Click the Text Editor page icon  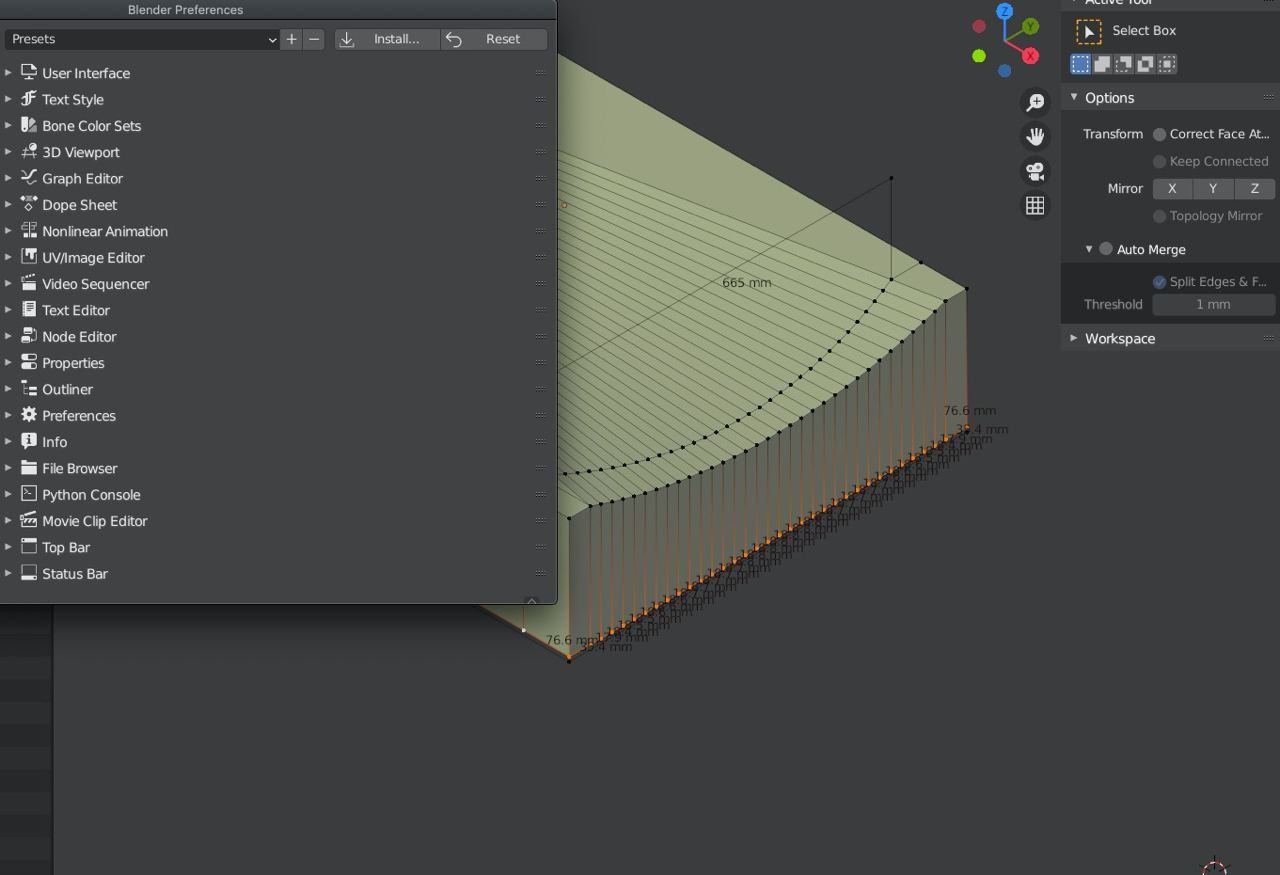pyautogui.click(x=29, y=309)
